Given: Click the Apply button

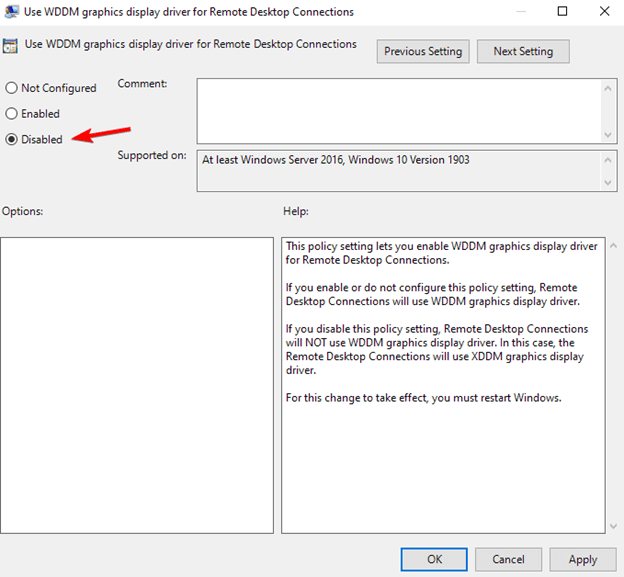Looking at the screenshot, I should pos(583,559).
